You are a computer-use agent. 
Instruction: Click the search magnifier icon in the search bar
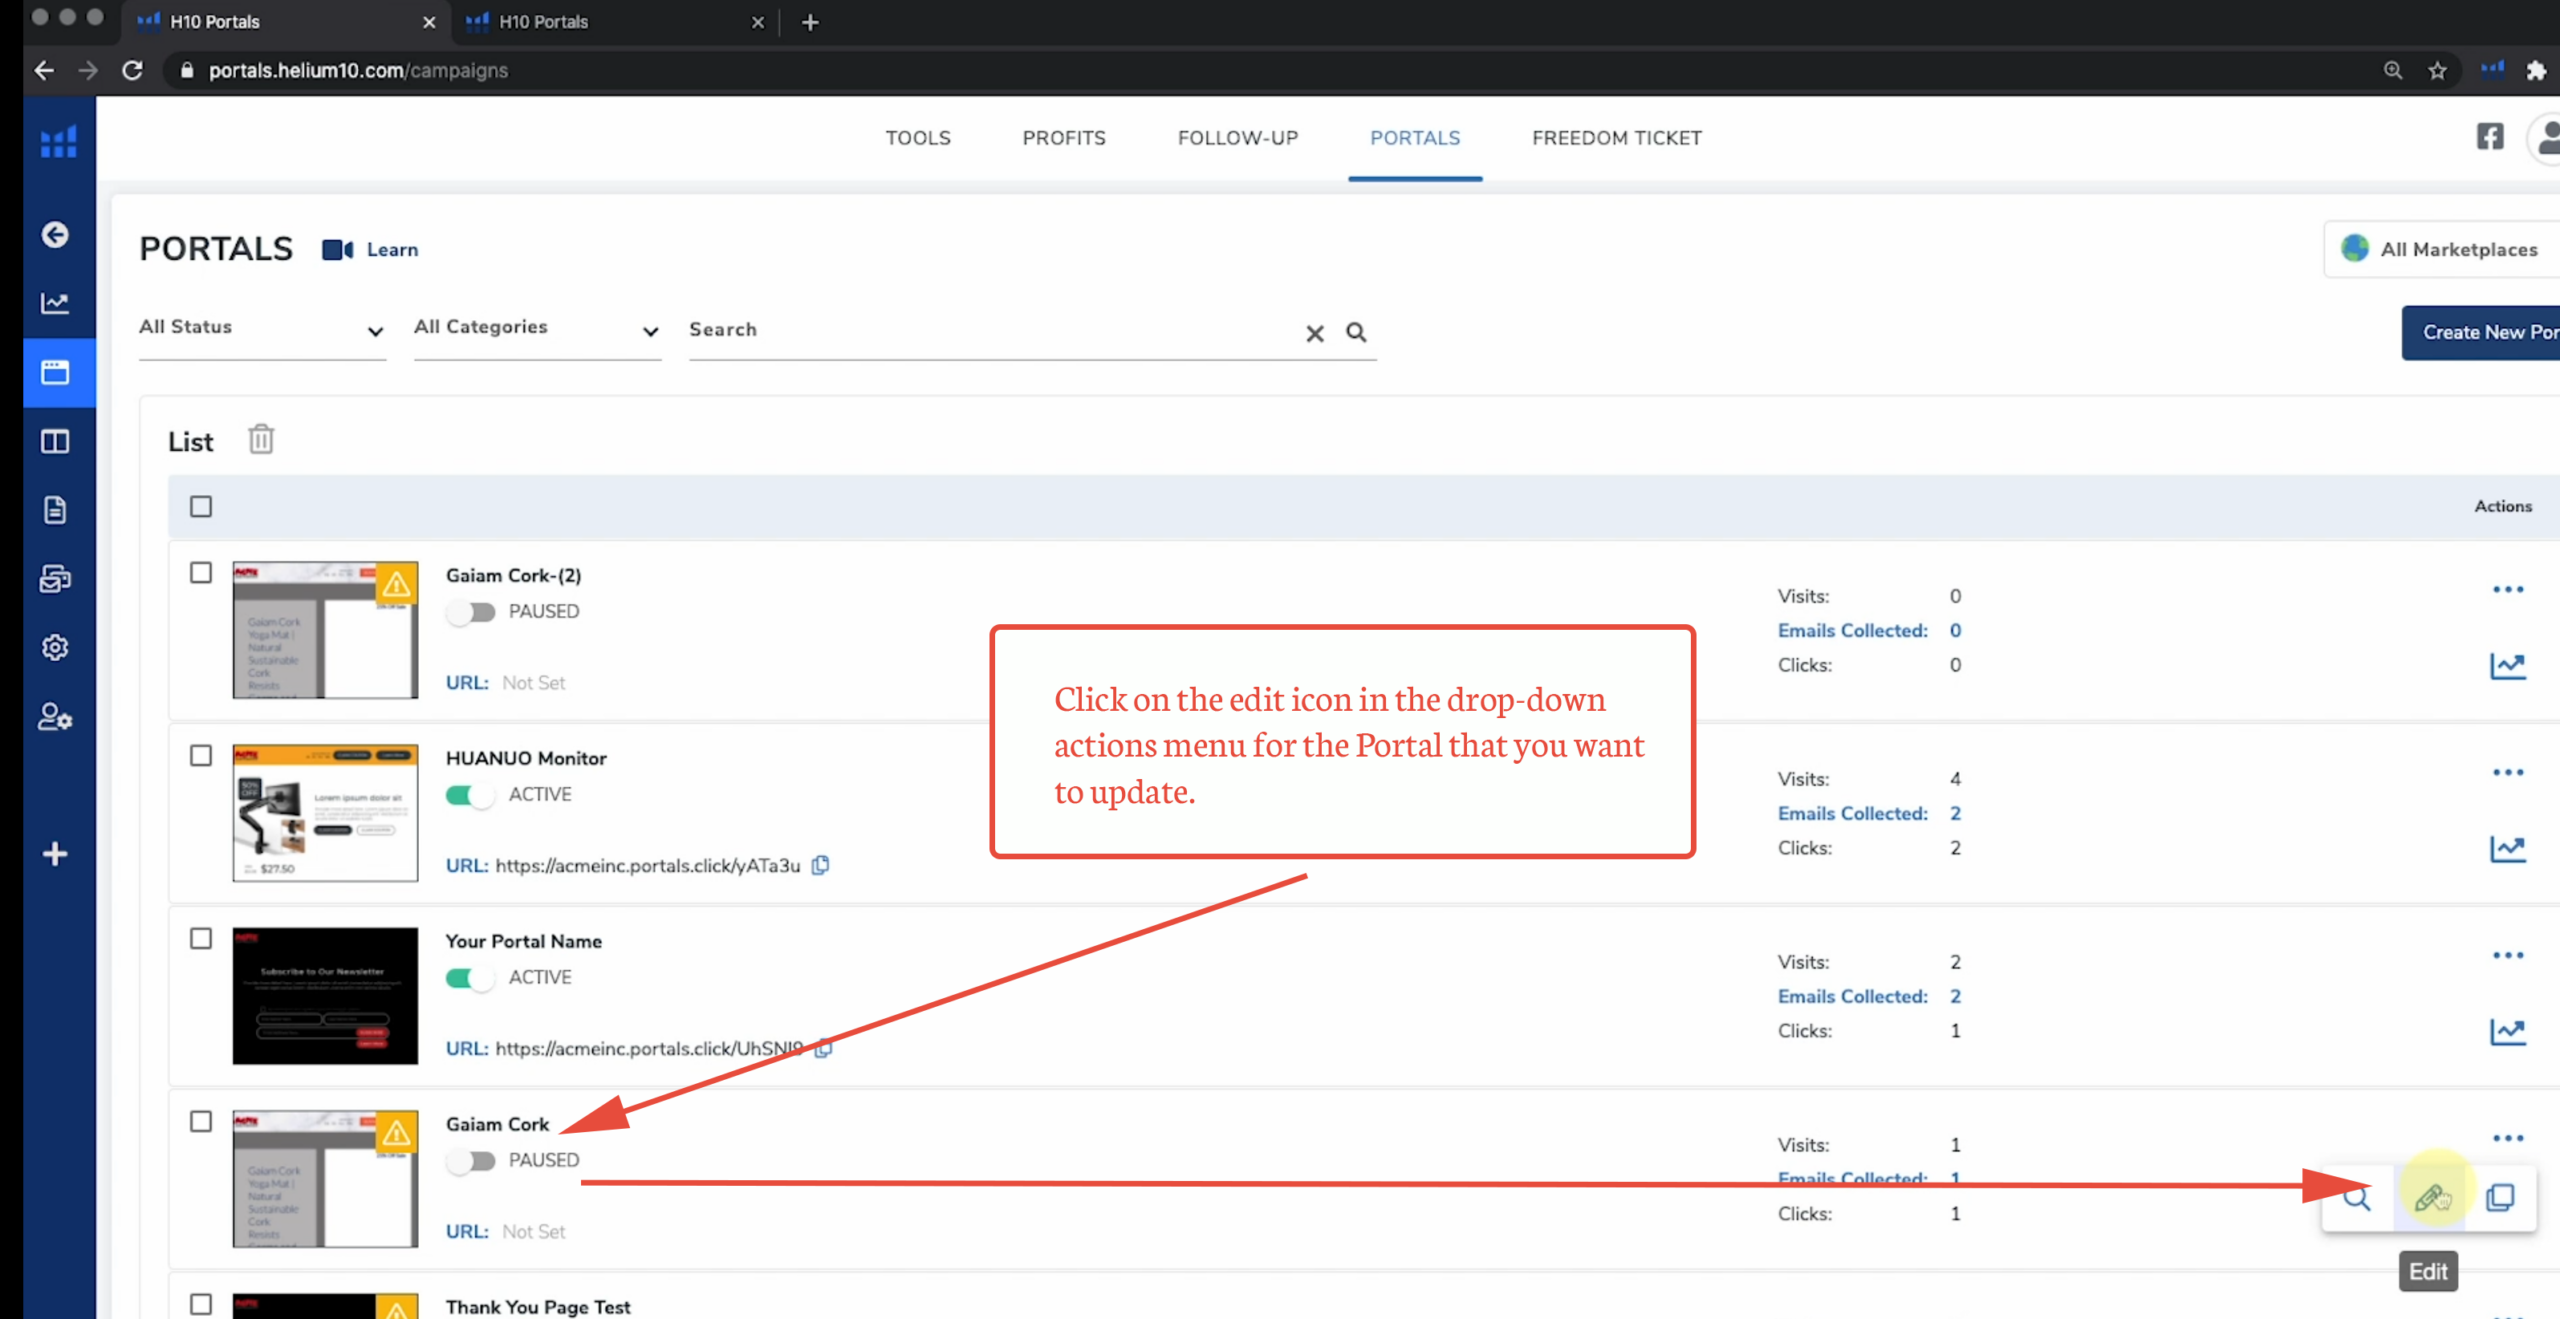(x=1356, y=332)
